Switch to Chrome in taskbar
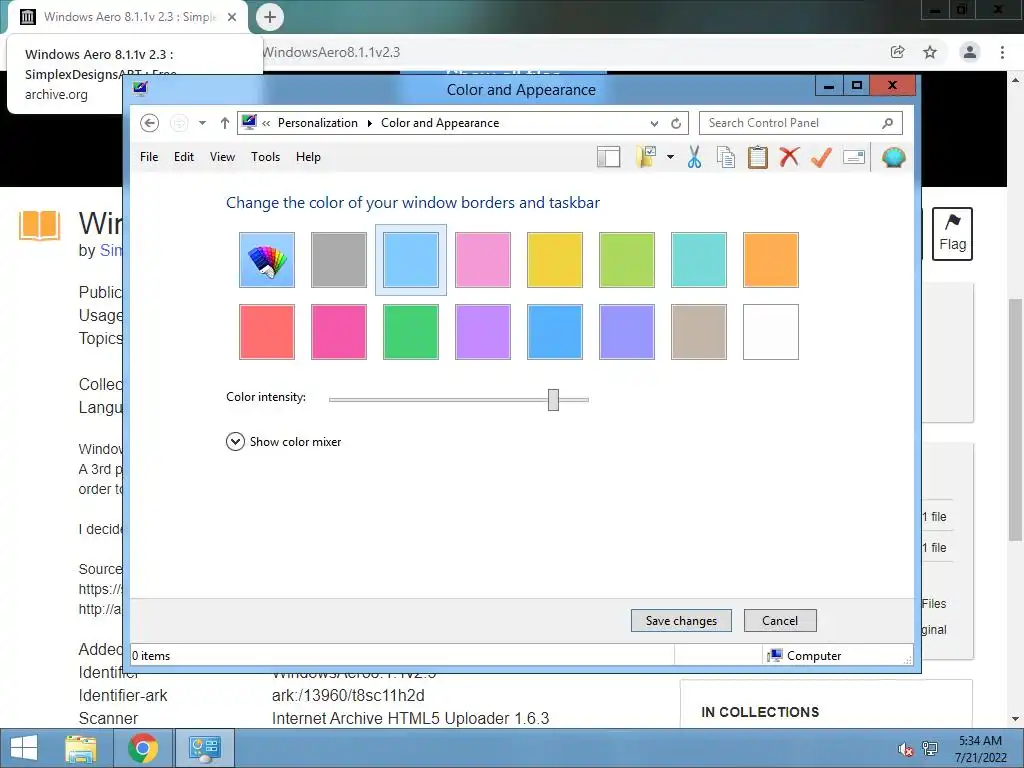The image size is (1024, 768). 142,748
